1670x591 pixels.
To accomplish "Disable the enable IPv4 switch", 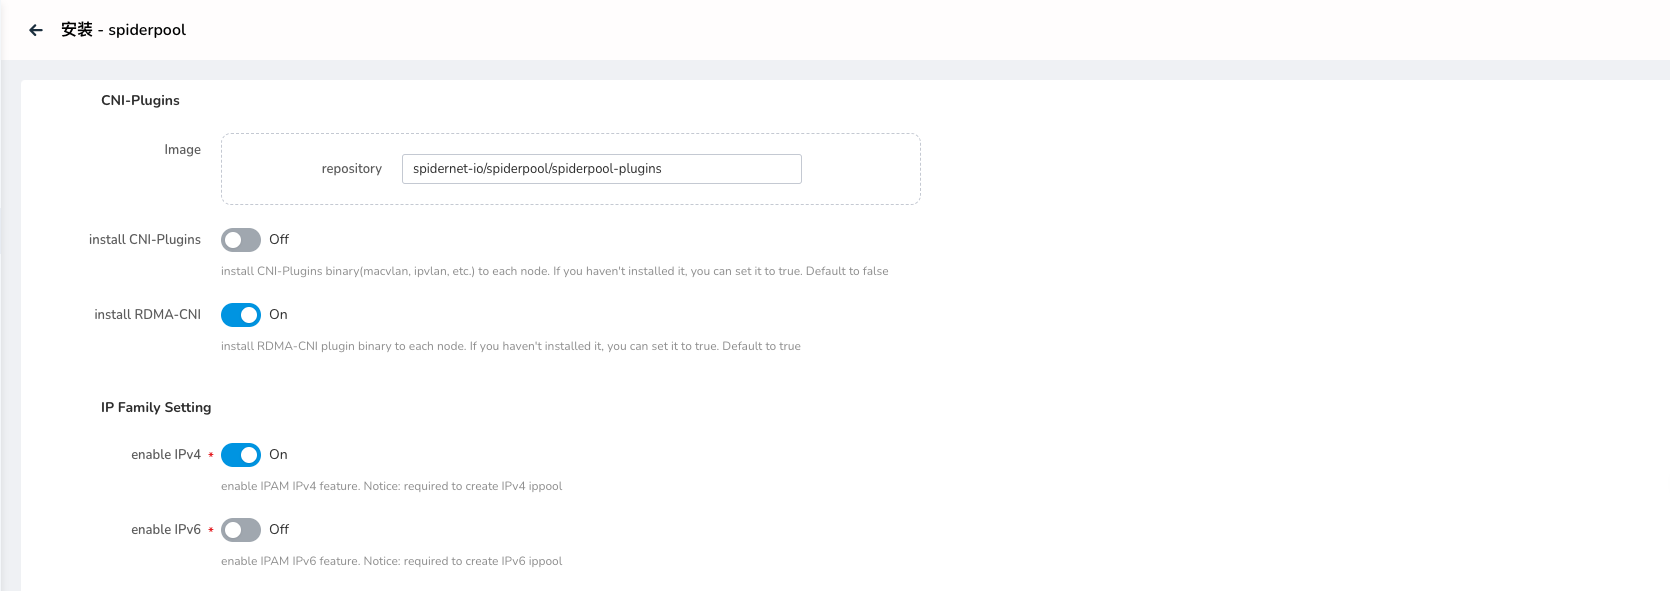I will [241, 455].
